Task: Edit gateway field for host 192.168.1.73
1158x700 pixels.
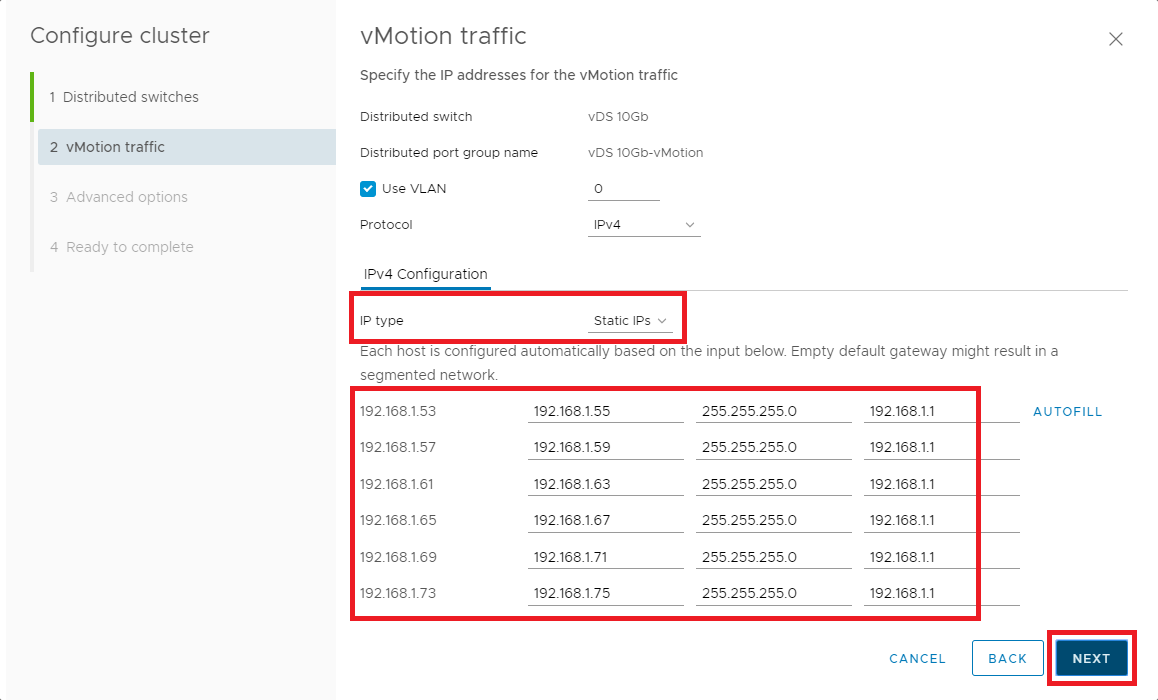Action: point(941,593)
